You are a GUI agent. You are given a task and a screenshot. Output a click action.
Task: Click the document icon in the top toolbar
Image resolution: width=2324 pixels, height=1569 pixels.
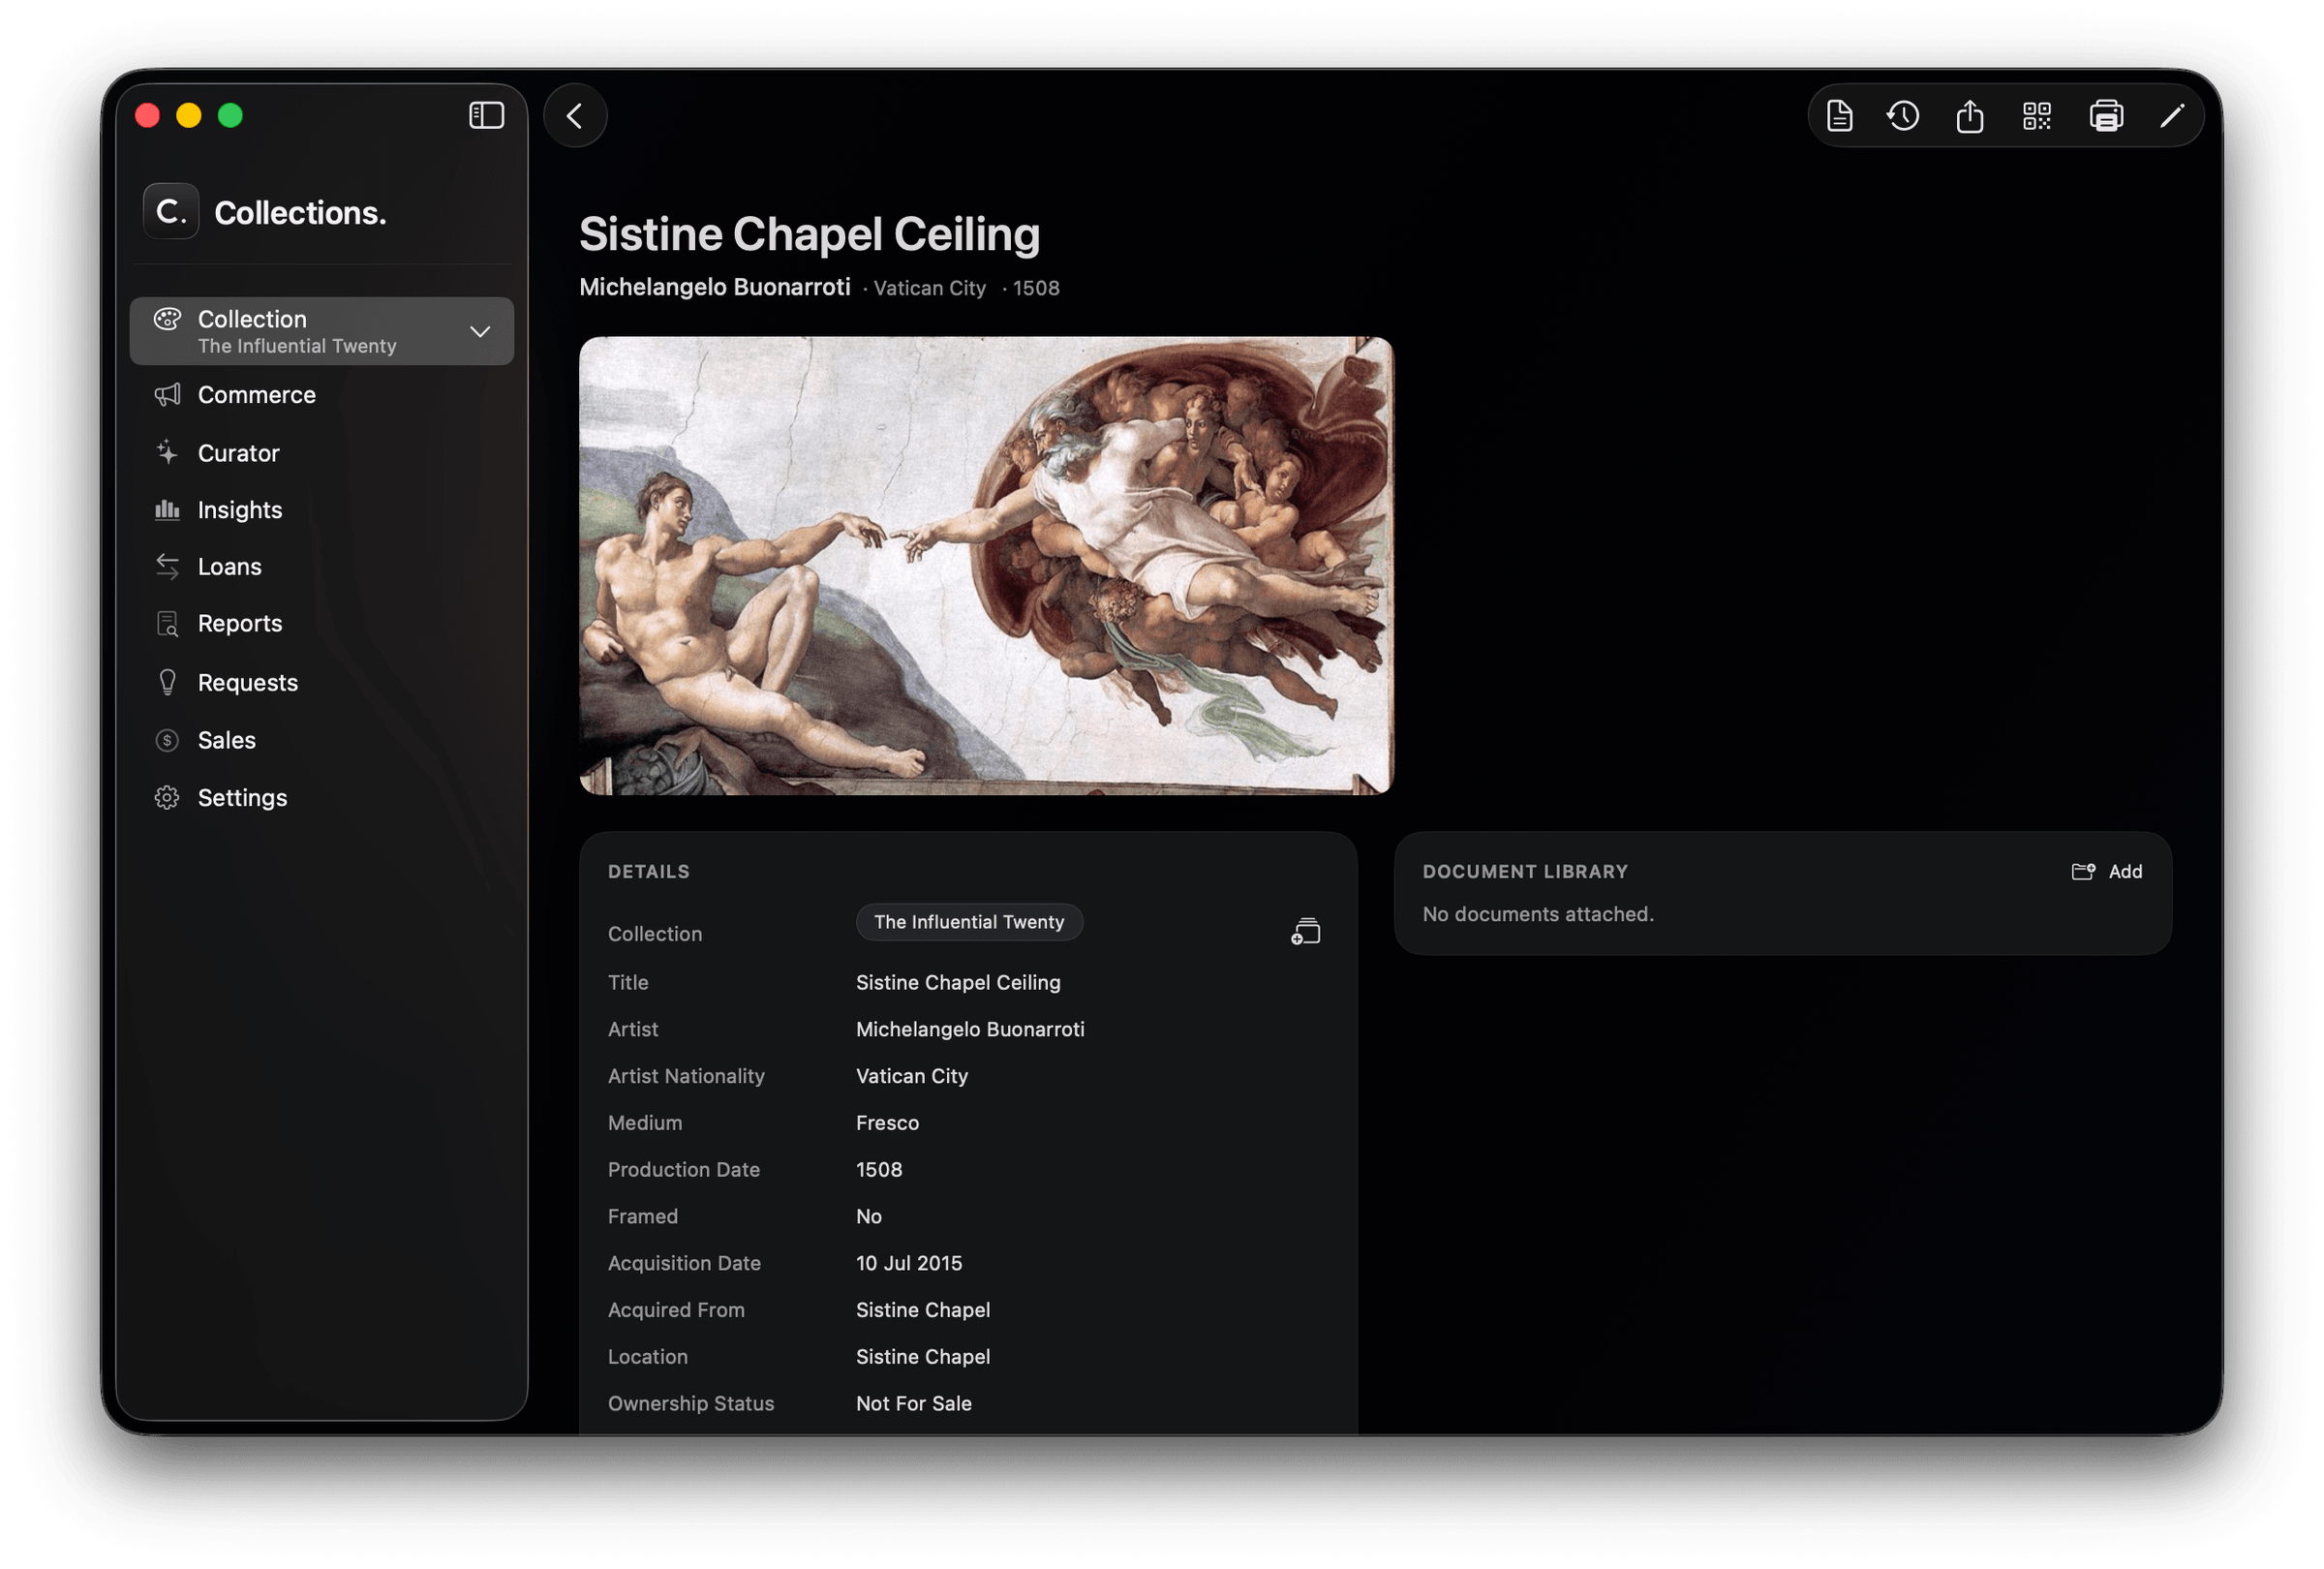click(x=1839, y=116)
